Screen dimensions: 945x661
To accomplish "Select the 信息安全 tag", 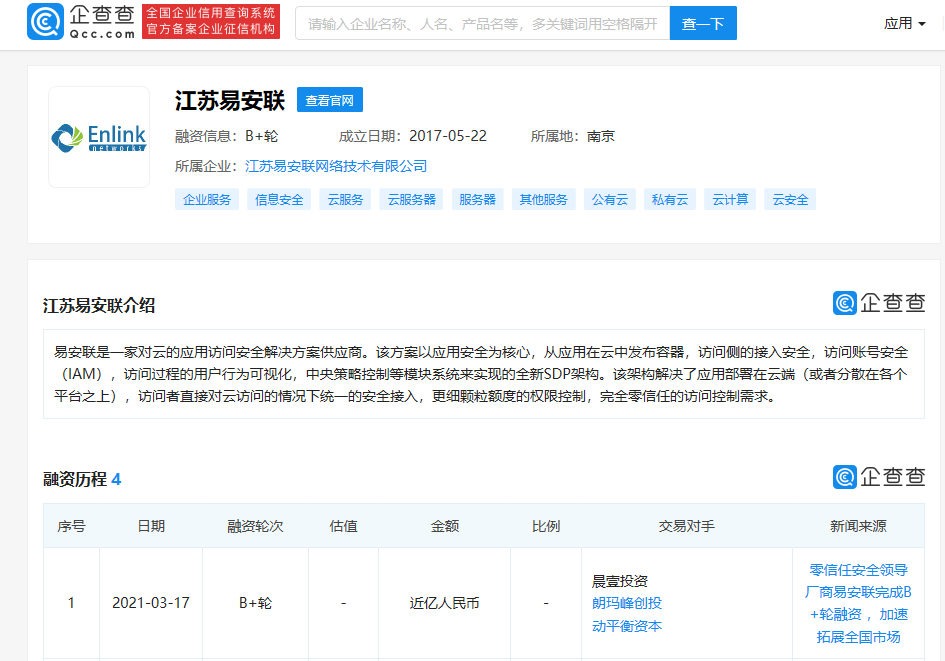I will (x=279, y=199).
